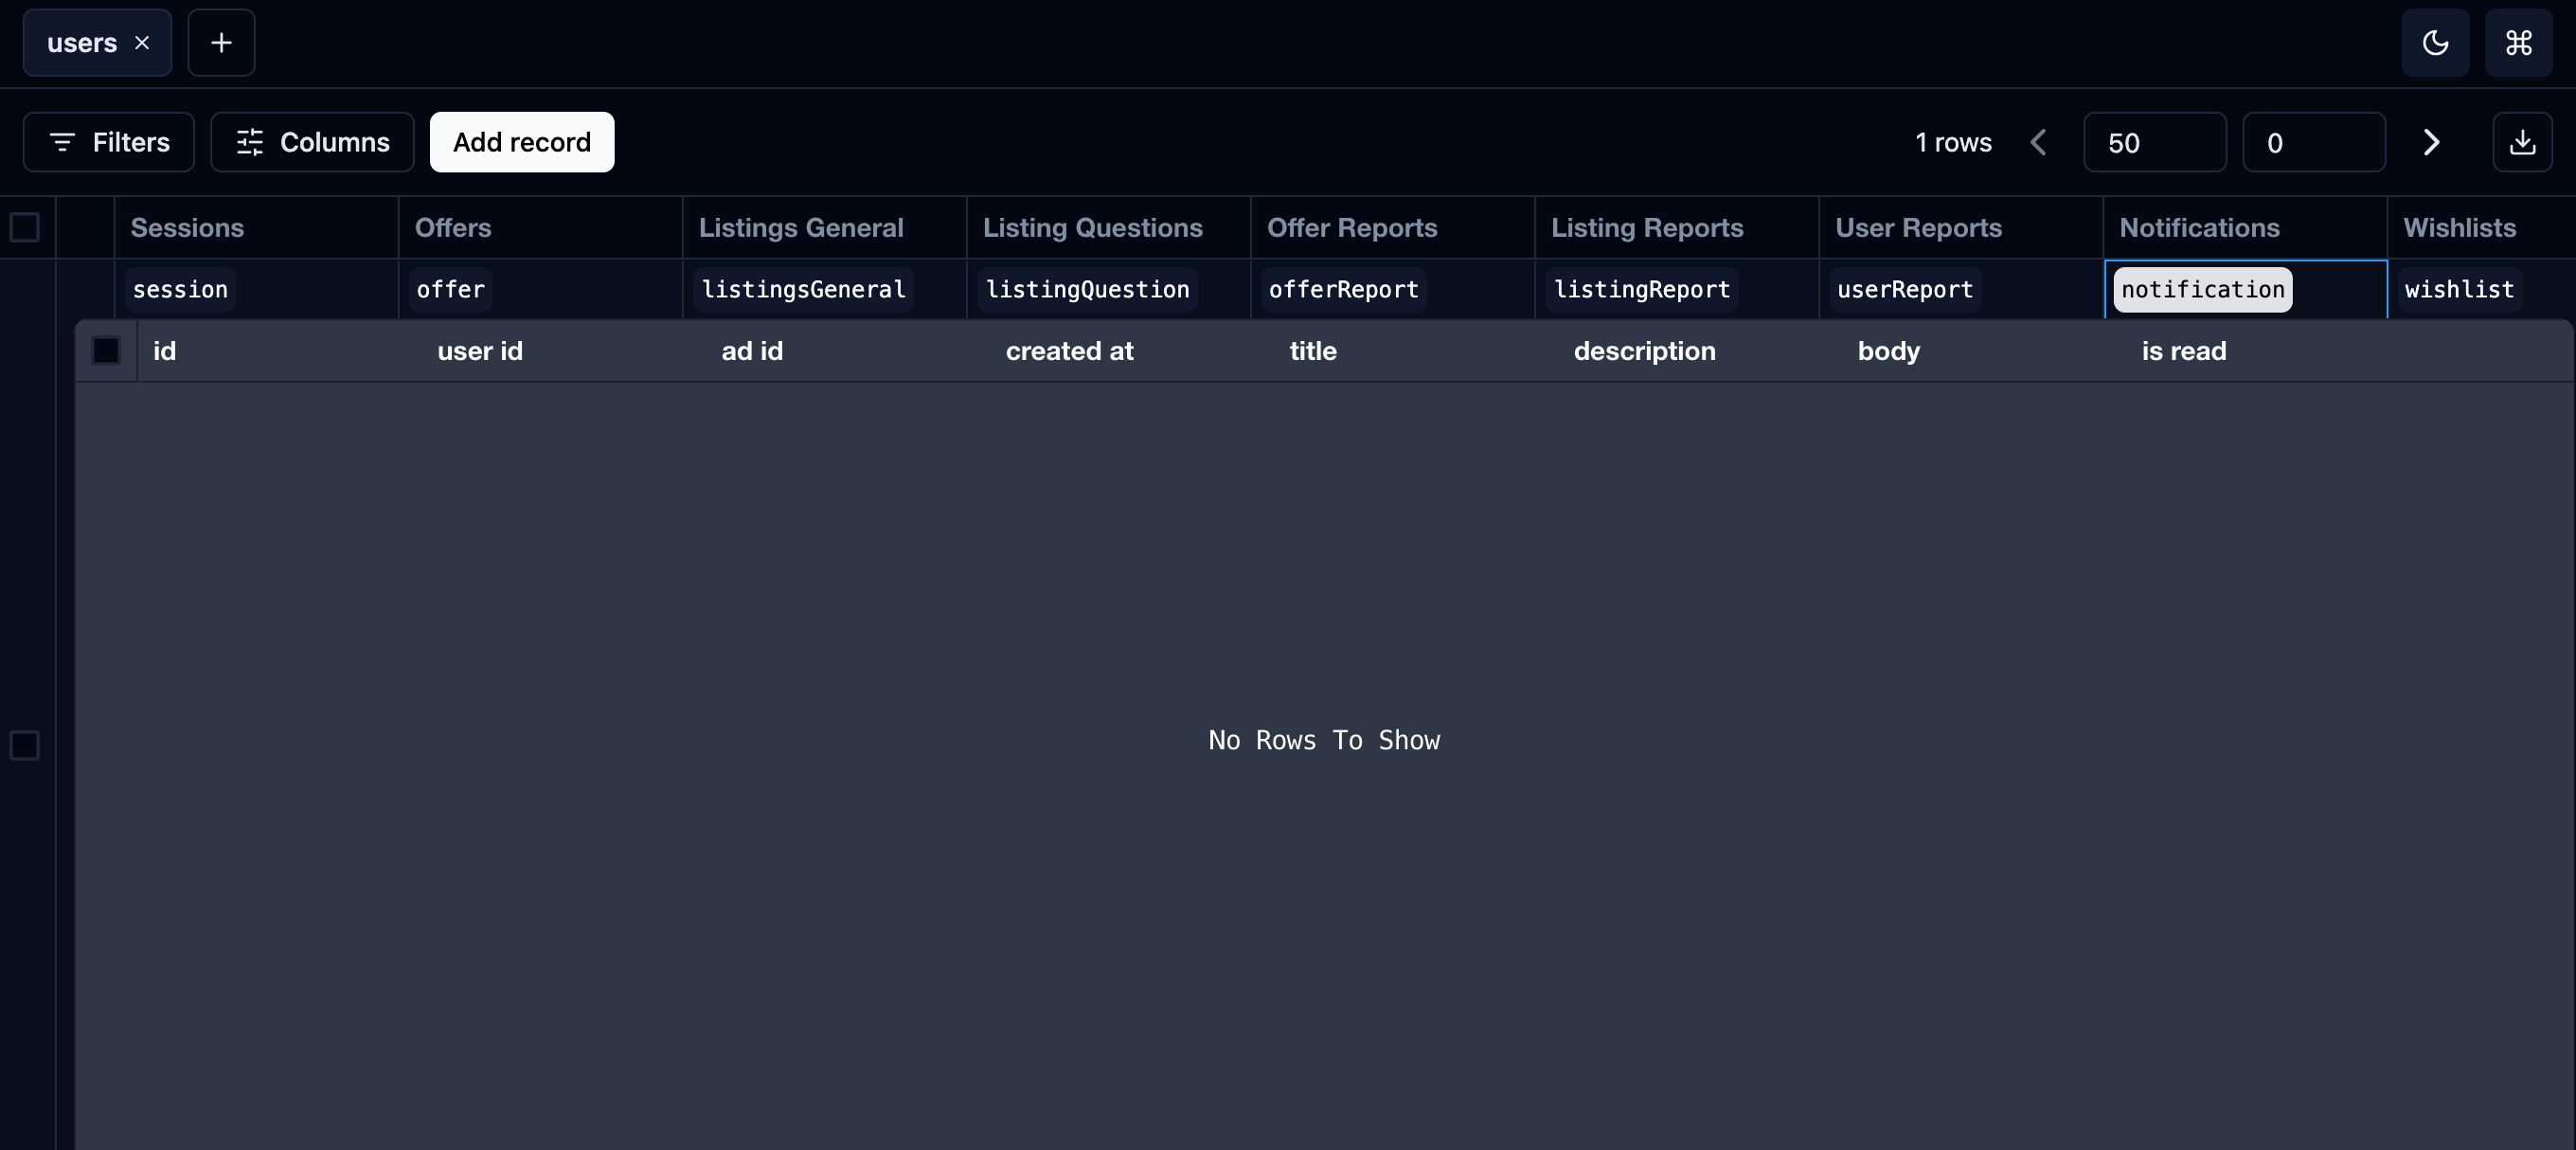Open the Columns settings
This screenshot has width=2576, height=1150.
point(312,142)
